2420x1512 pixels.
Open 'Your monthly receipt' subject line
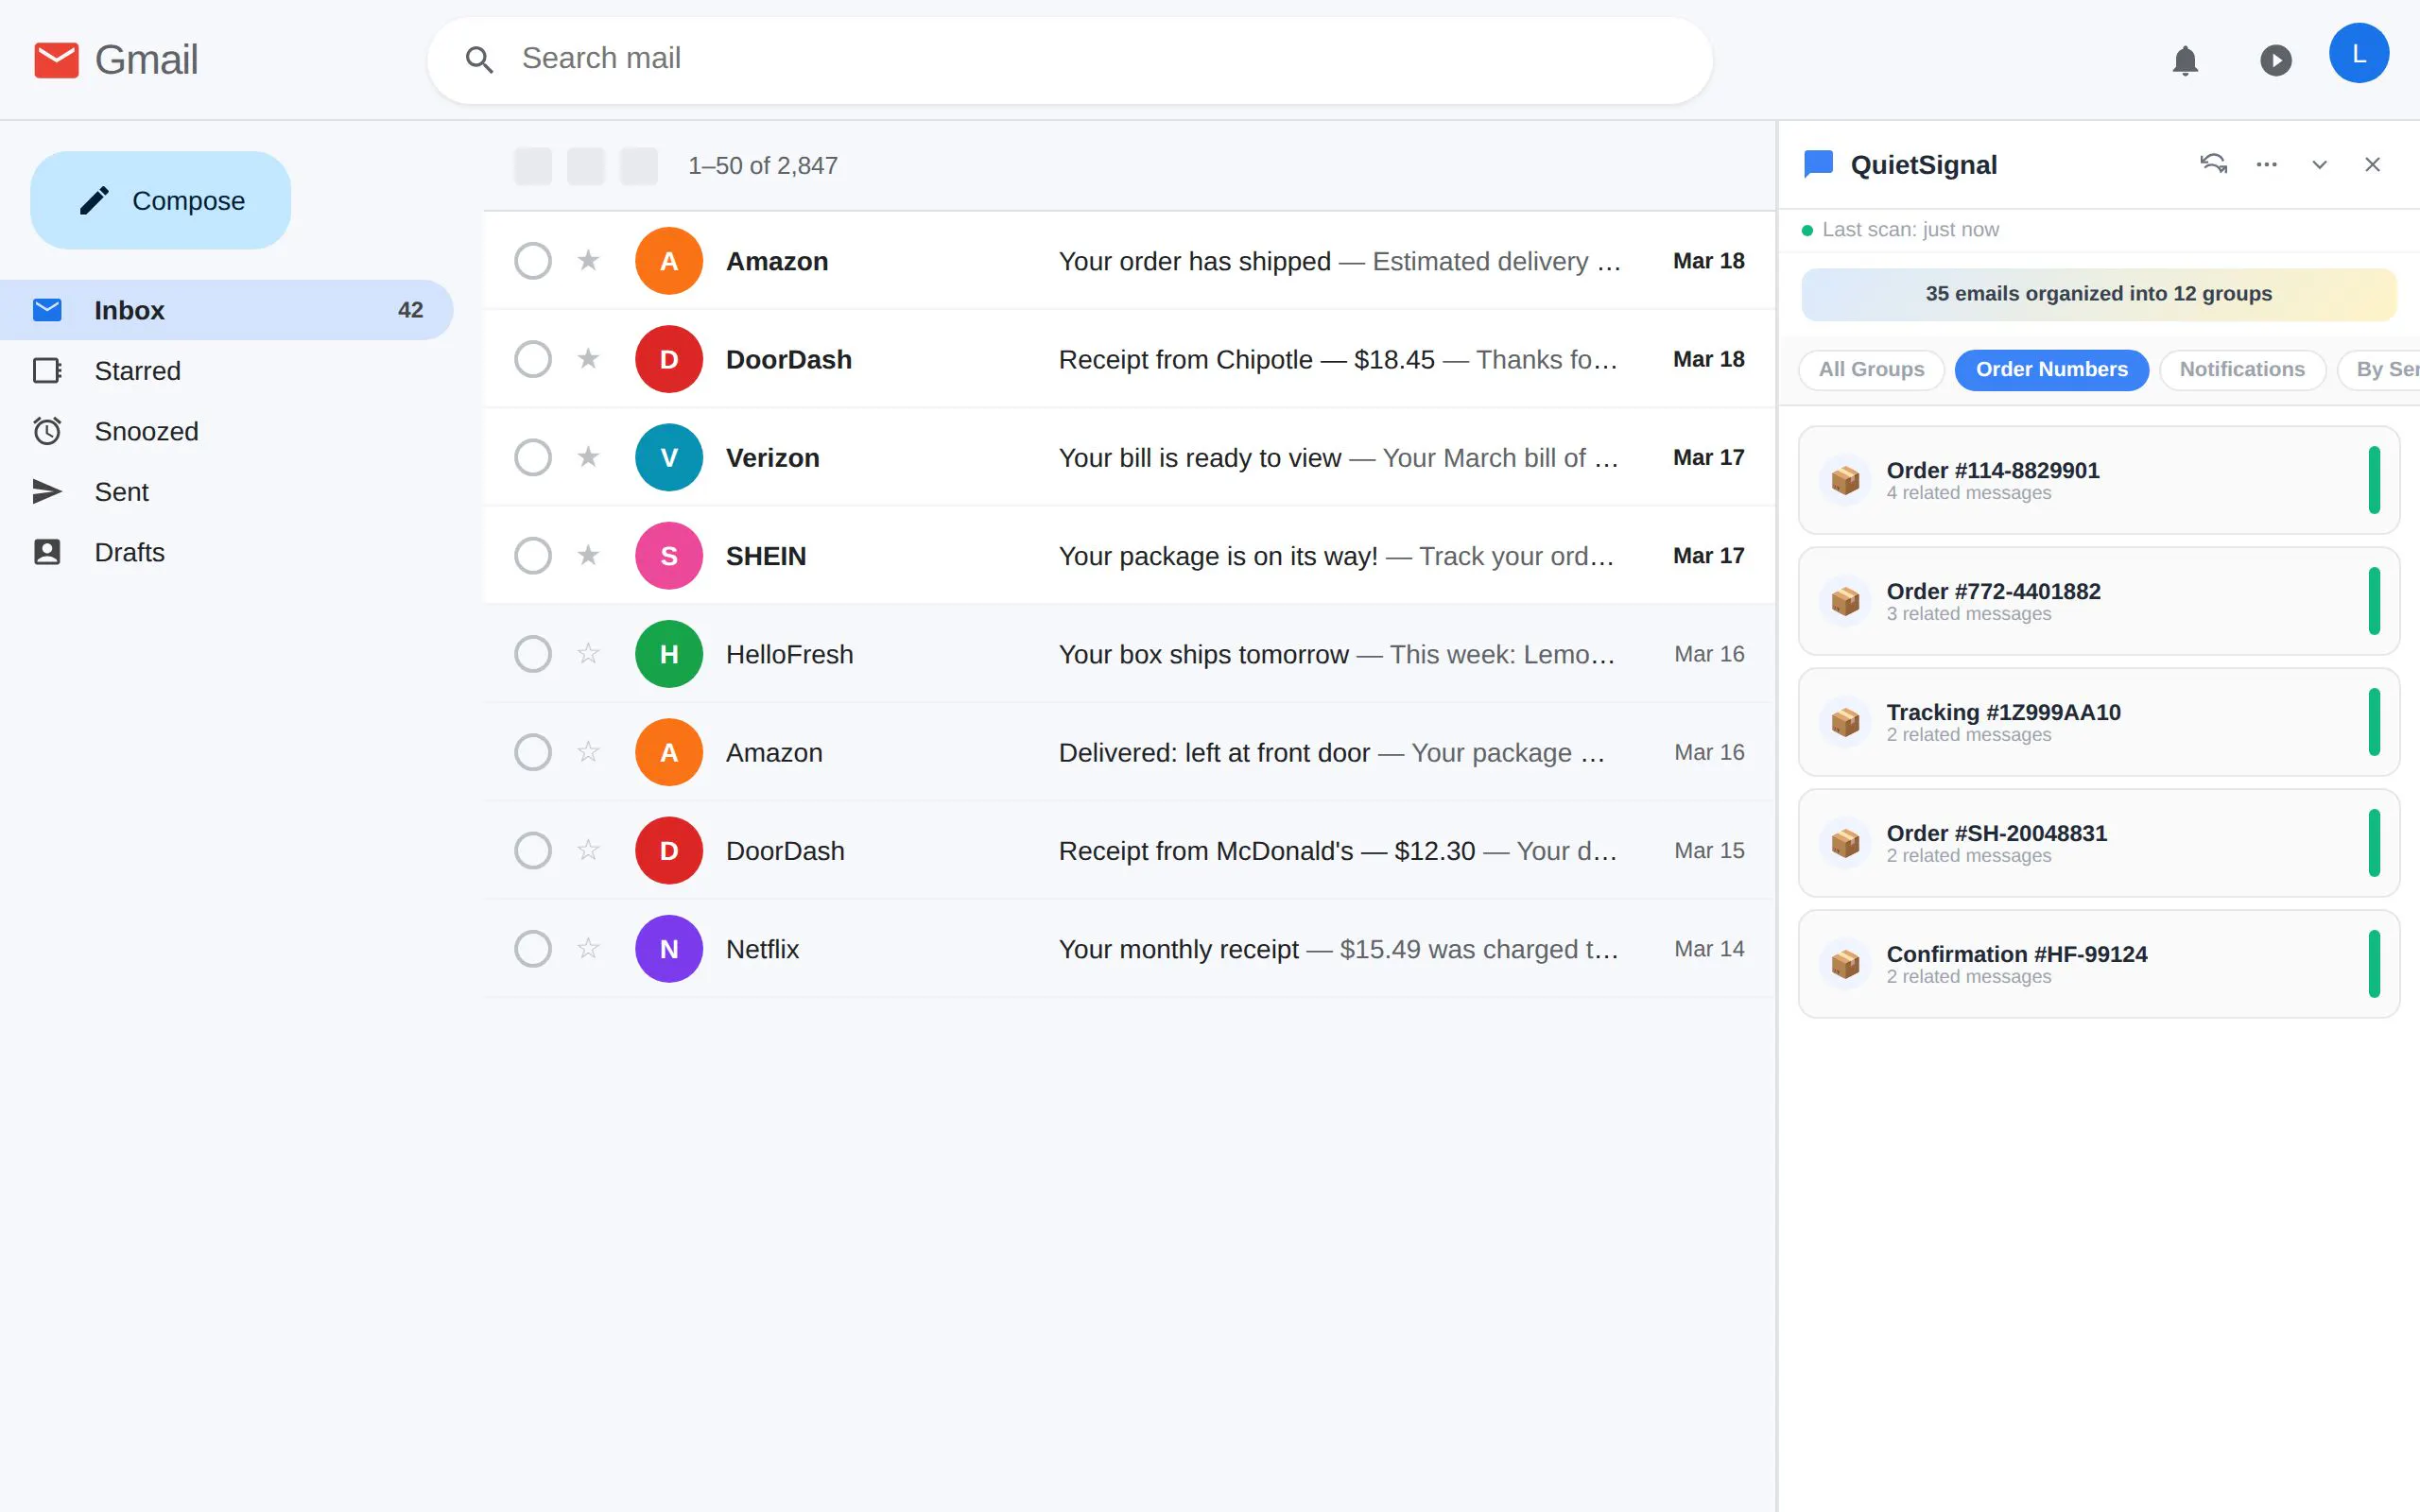tap(1178, 949)
